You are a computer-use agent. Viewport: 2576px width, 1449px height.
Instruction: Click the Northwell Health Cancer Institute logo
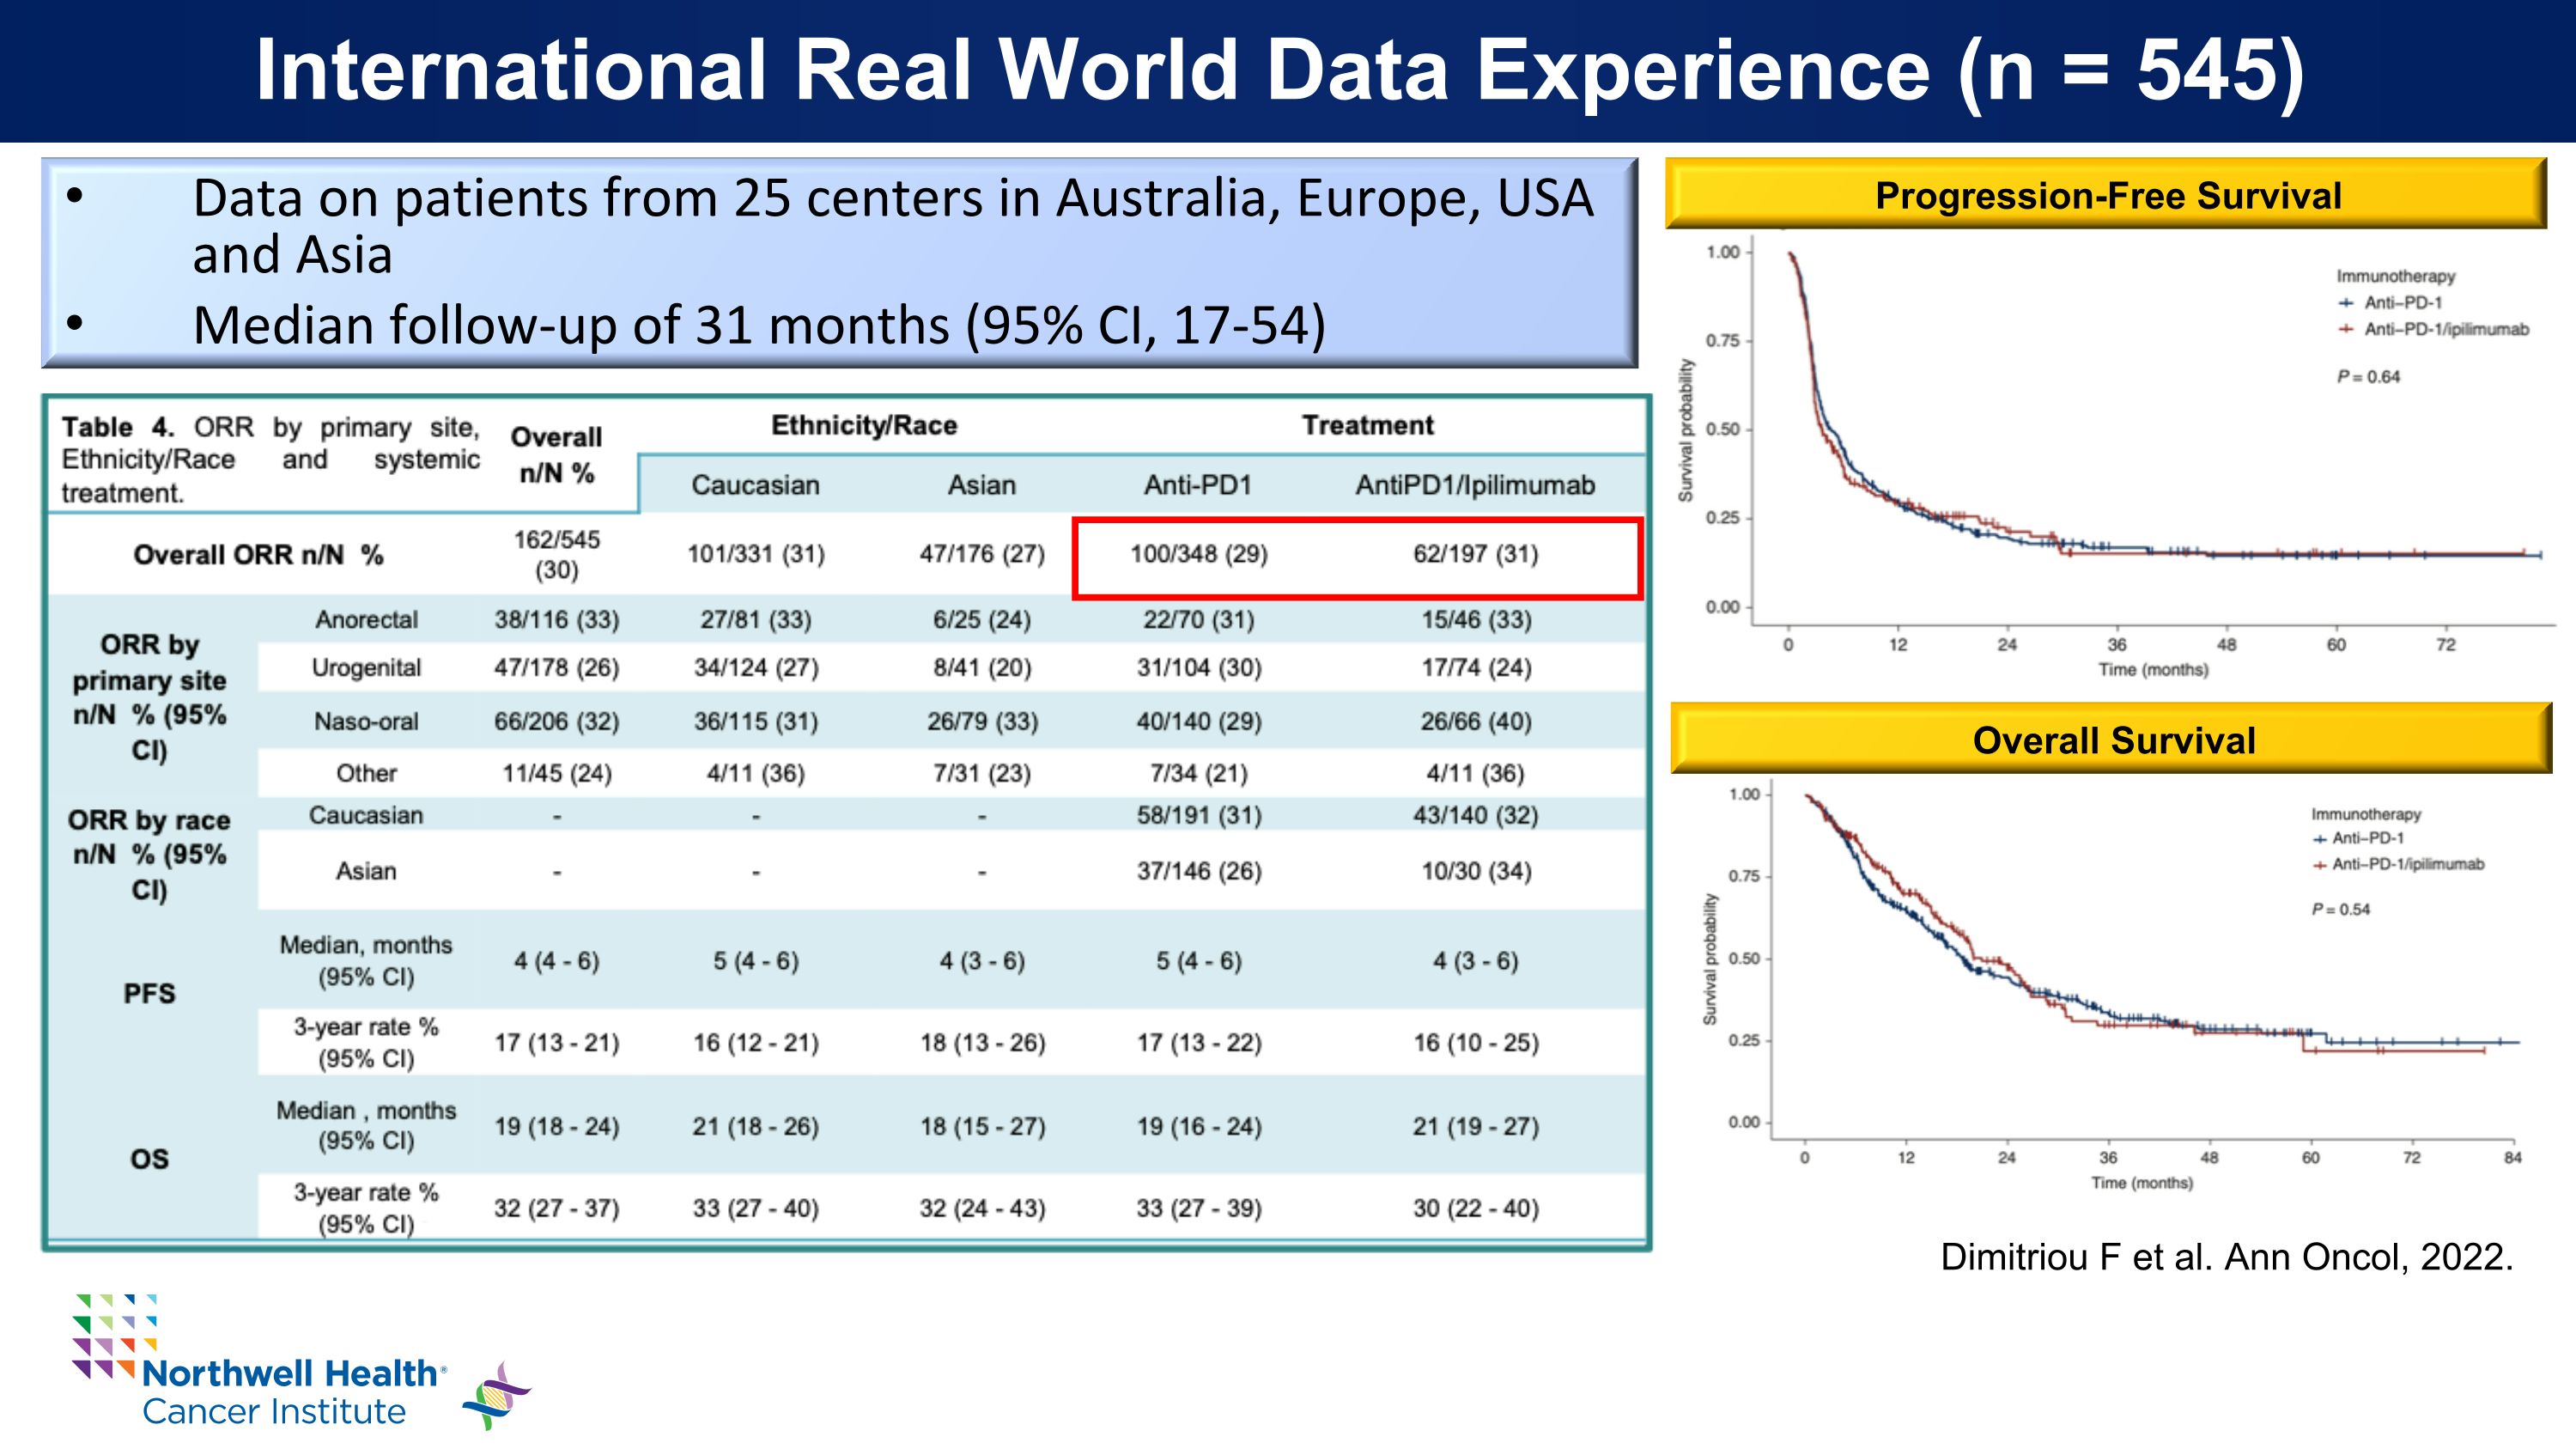[x=259, y=1361]
